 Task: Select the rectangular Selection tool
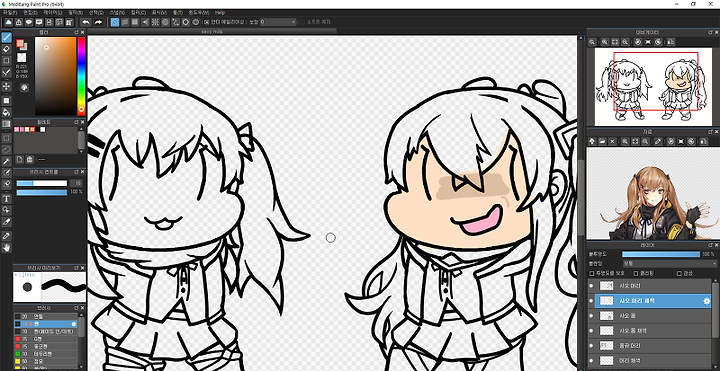(6, 138)
